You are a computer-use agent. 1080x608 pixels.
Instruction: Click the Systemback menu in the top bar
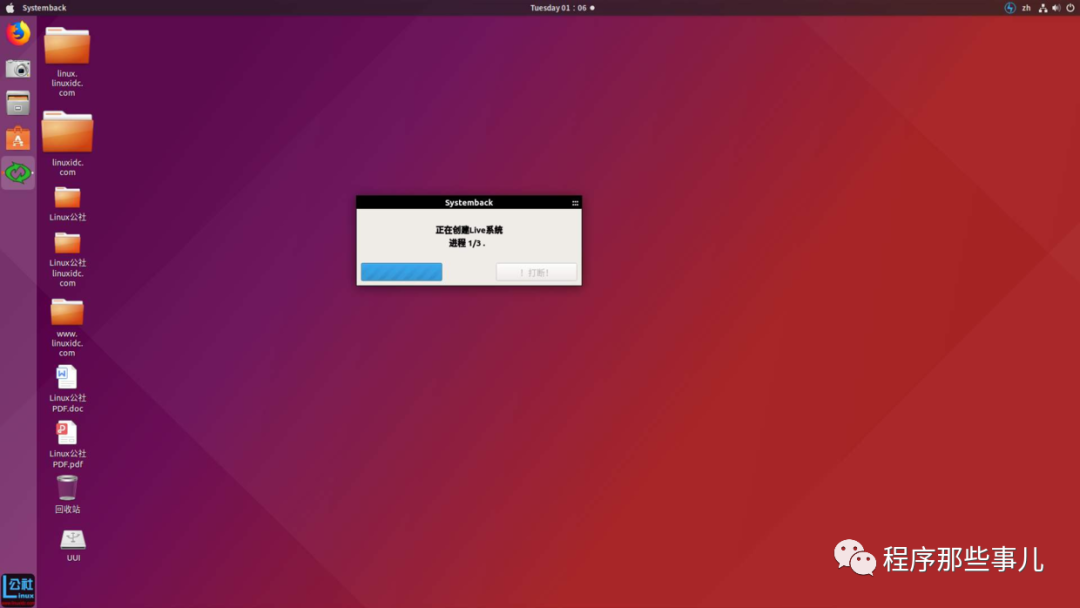[x=42, y=7]
